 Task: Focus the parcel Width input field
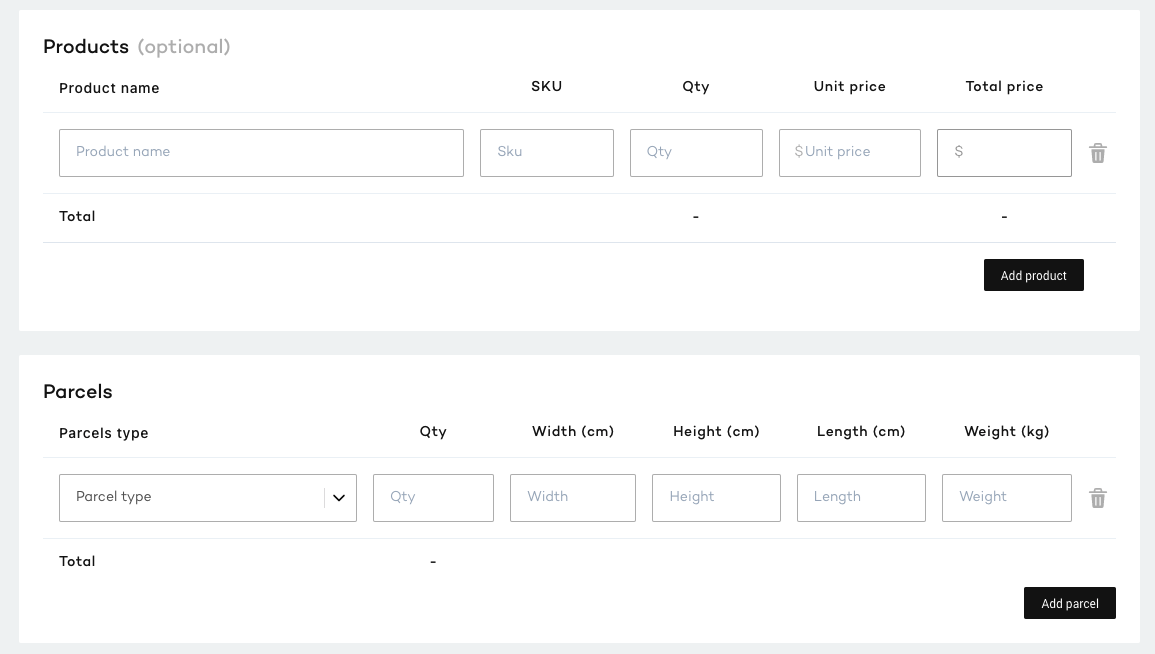tap(573, 498)
